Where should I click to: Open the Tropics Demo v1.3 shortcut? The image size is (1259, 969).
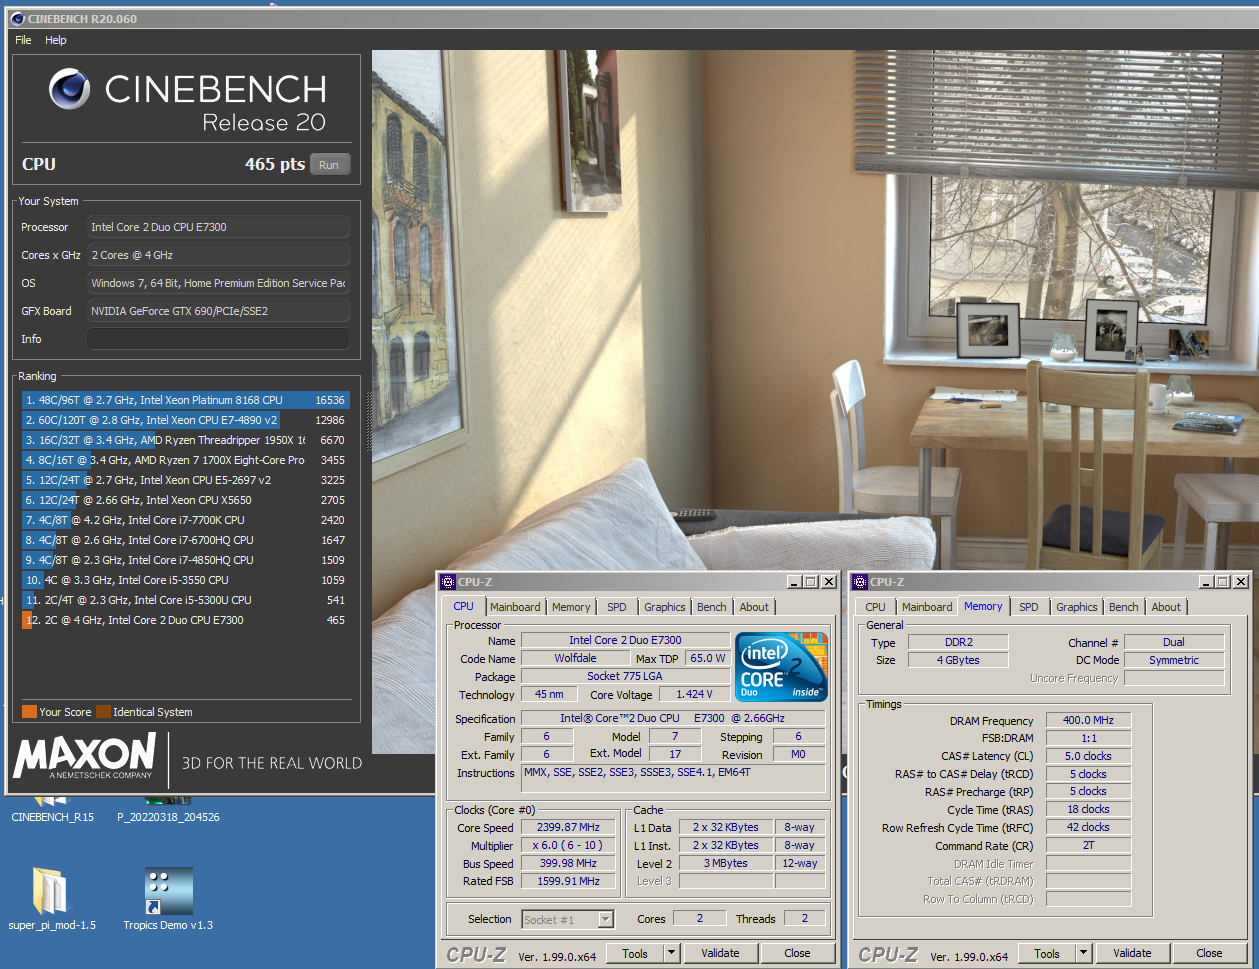tap(168, 891)
